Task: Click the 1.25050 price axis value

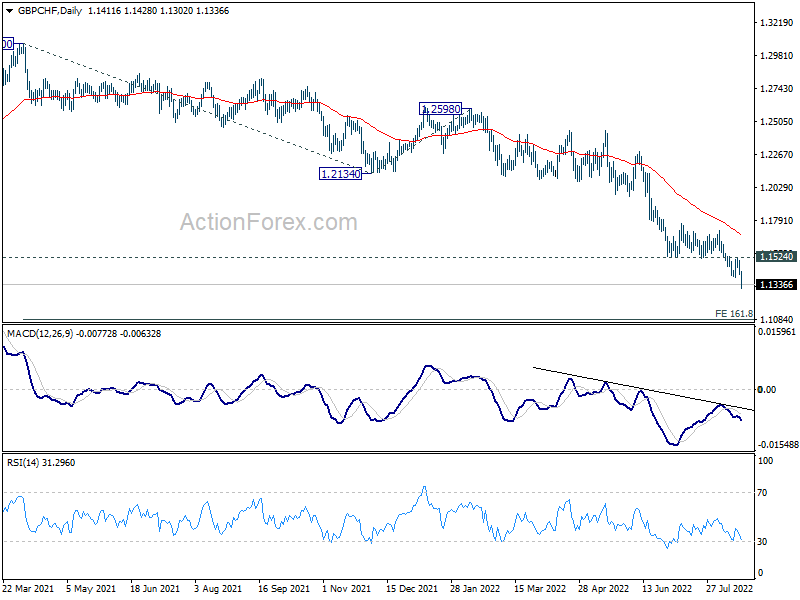Action: 777,121
